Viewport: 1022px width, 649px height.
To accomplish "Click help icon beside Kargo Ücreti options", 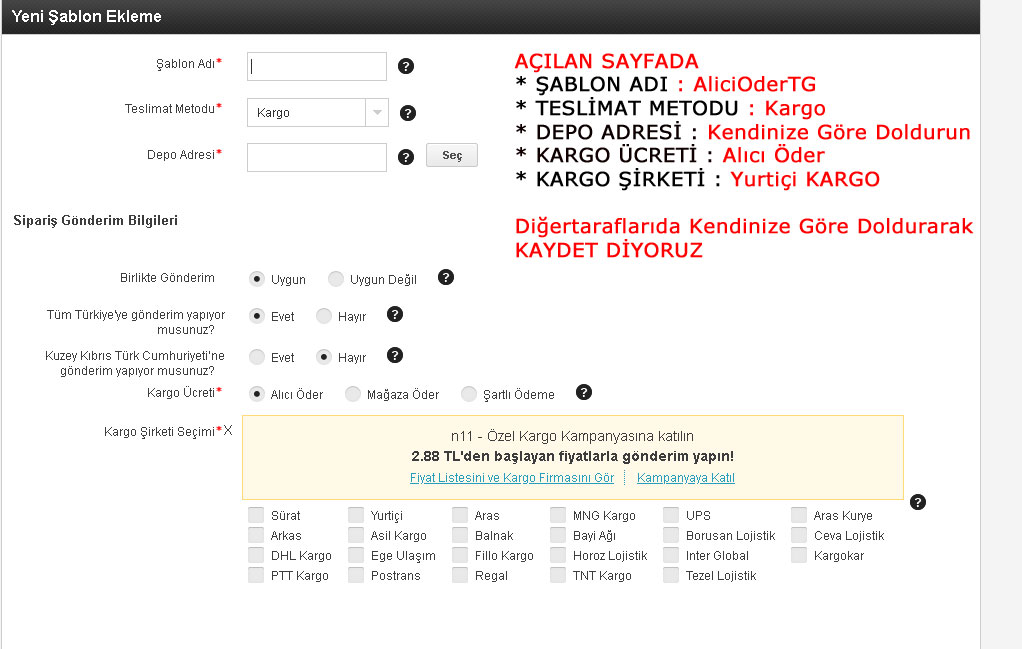I will [584, 392].
